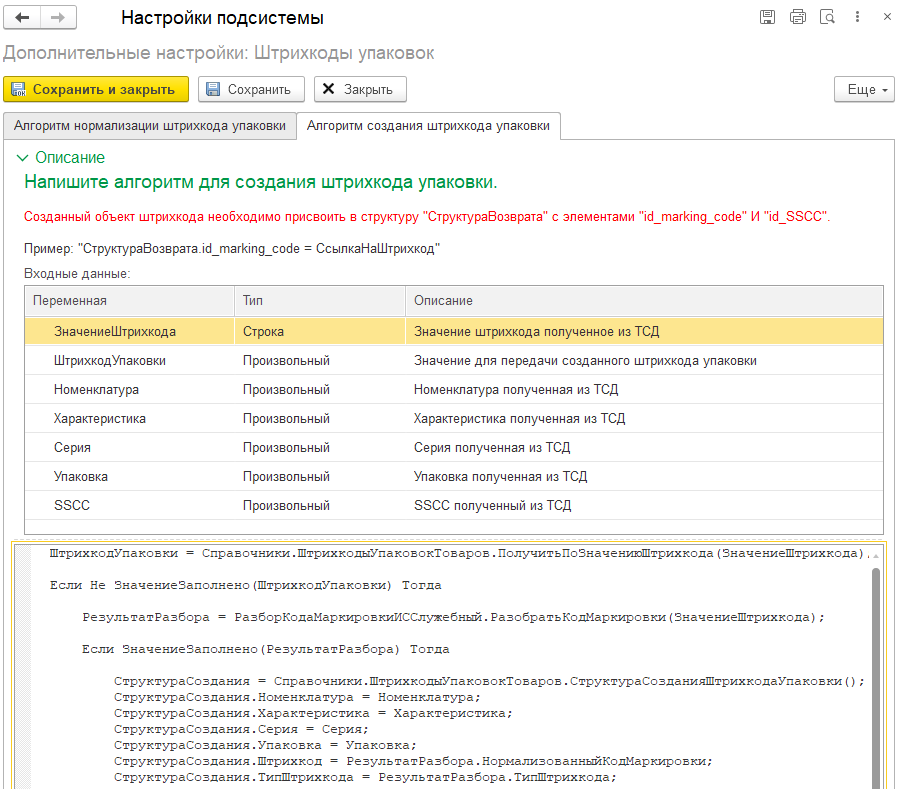900x789 pixels.
Task: Open the 'Еще' dropdown menu
Action: [864, 90]
